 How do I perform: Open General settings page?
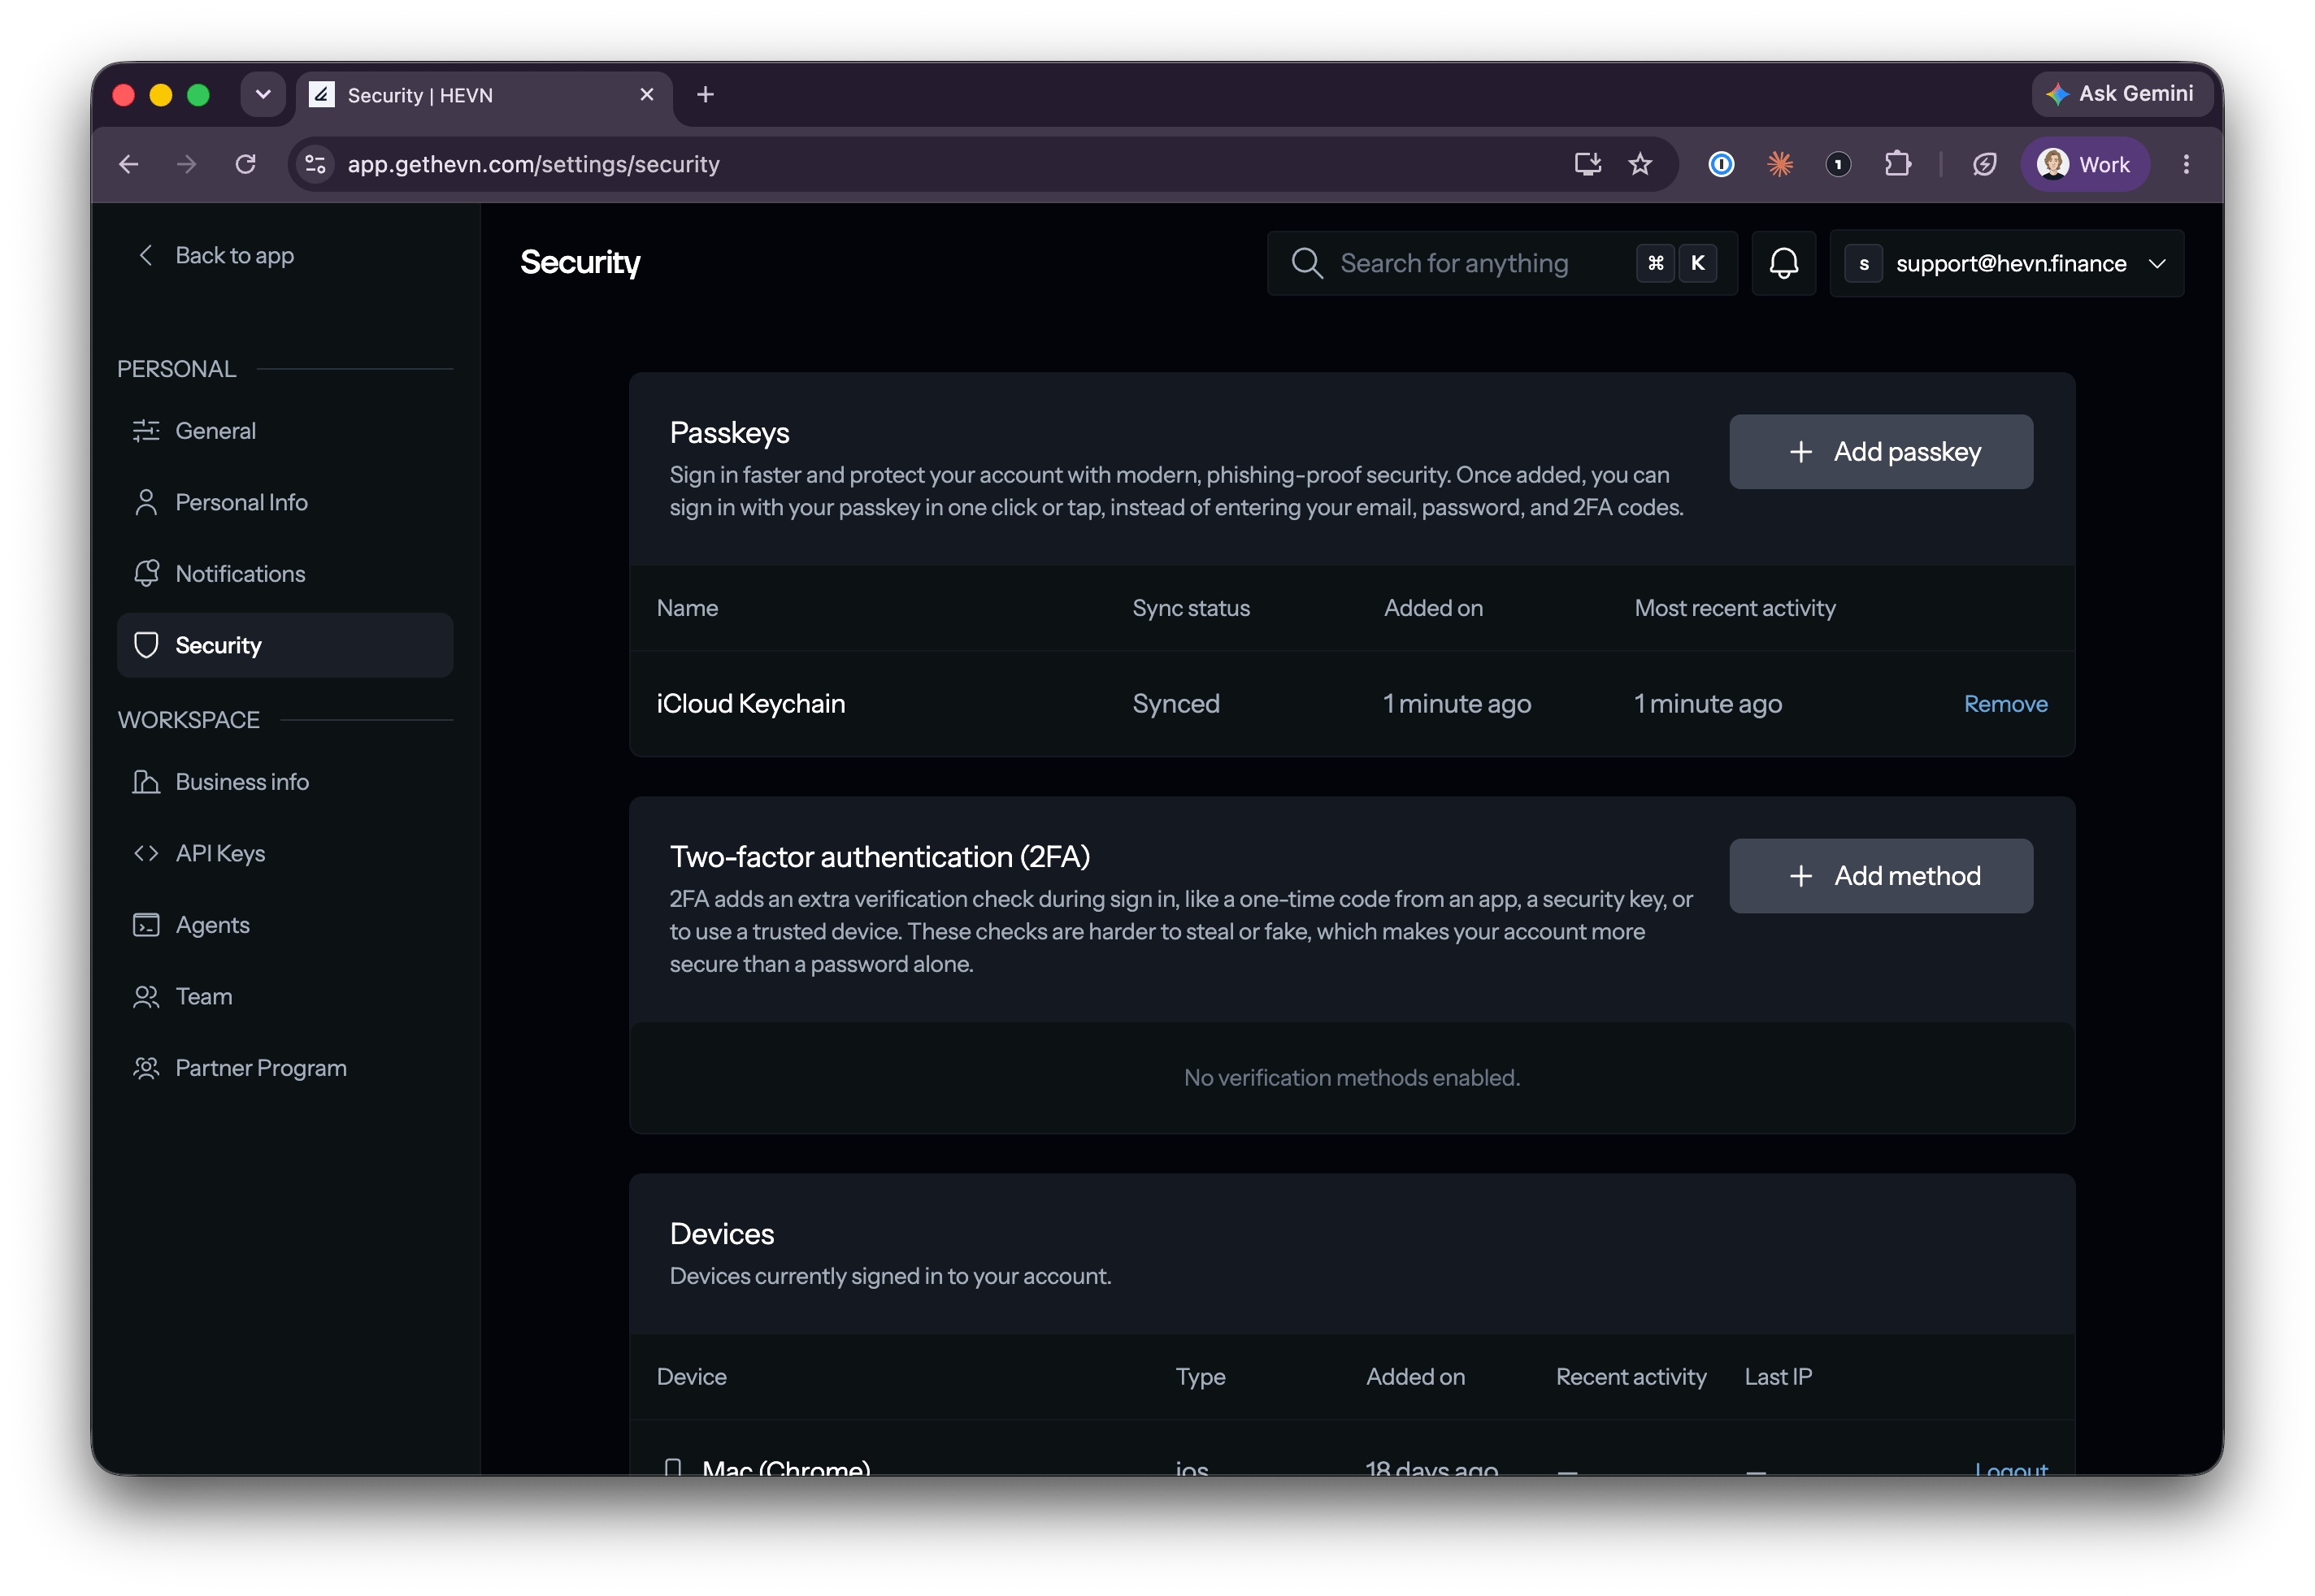point(285,431)
